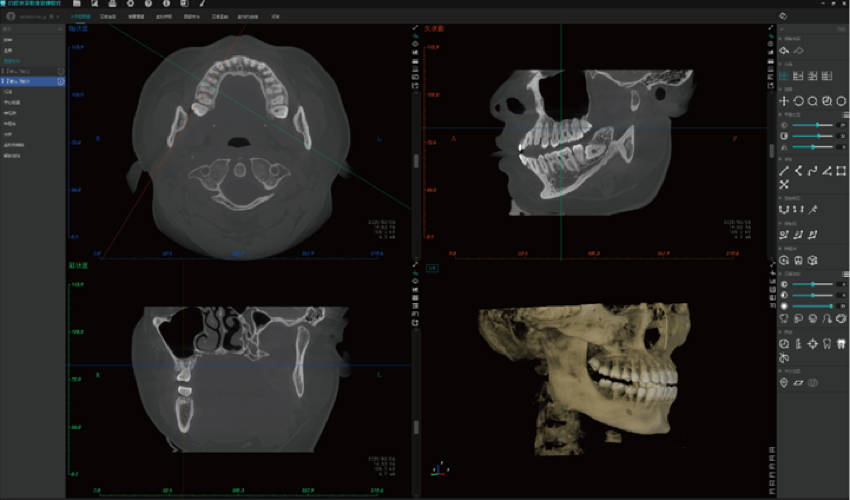Collapse the measurement tools section arrow
The image size is (850, 500).
[780, 159]
